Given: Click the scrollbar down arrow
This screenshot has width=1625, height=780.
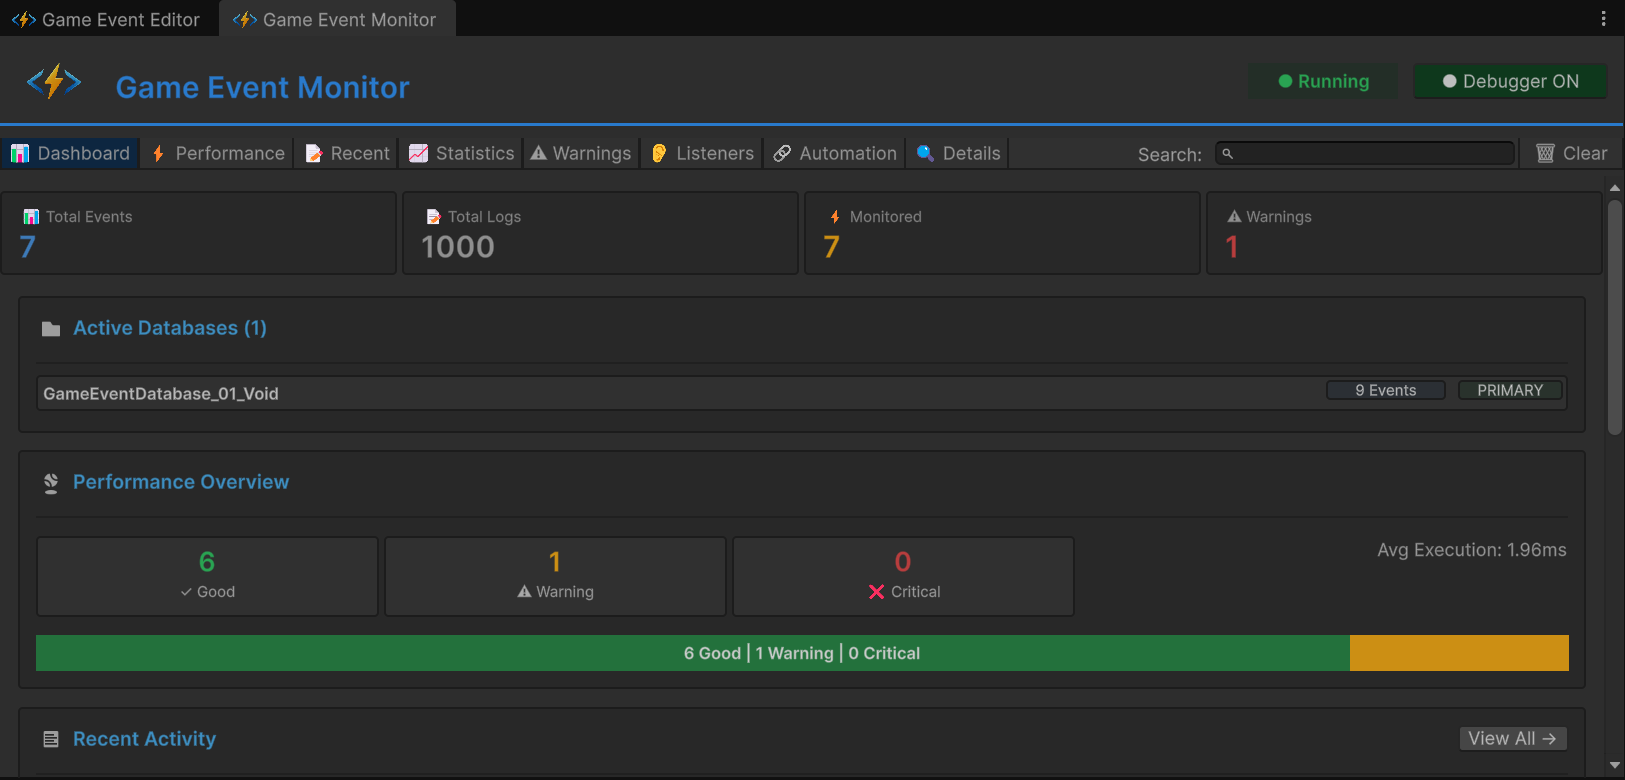Looking at the screenshot, I should coord(1614,765).
